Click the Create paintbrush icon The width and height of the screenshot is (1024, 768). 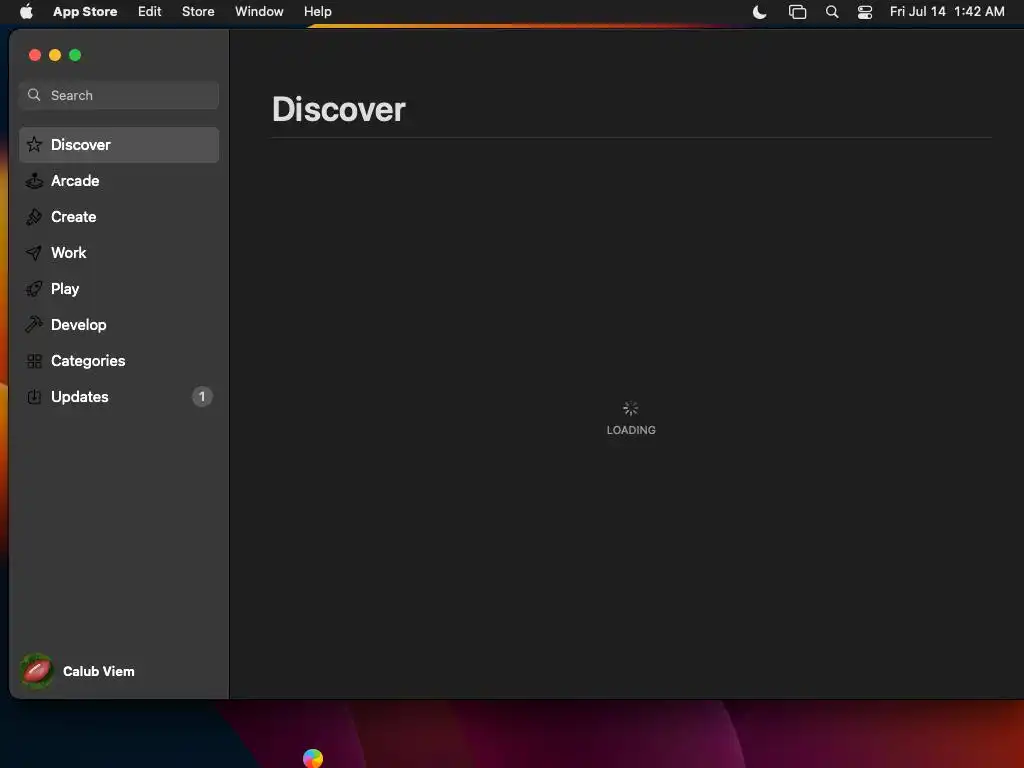click(x=34, y=217)
